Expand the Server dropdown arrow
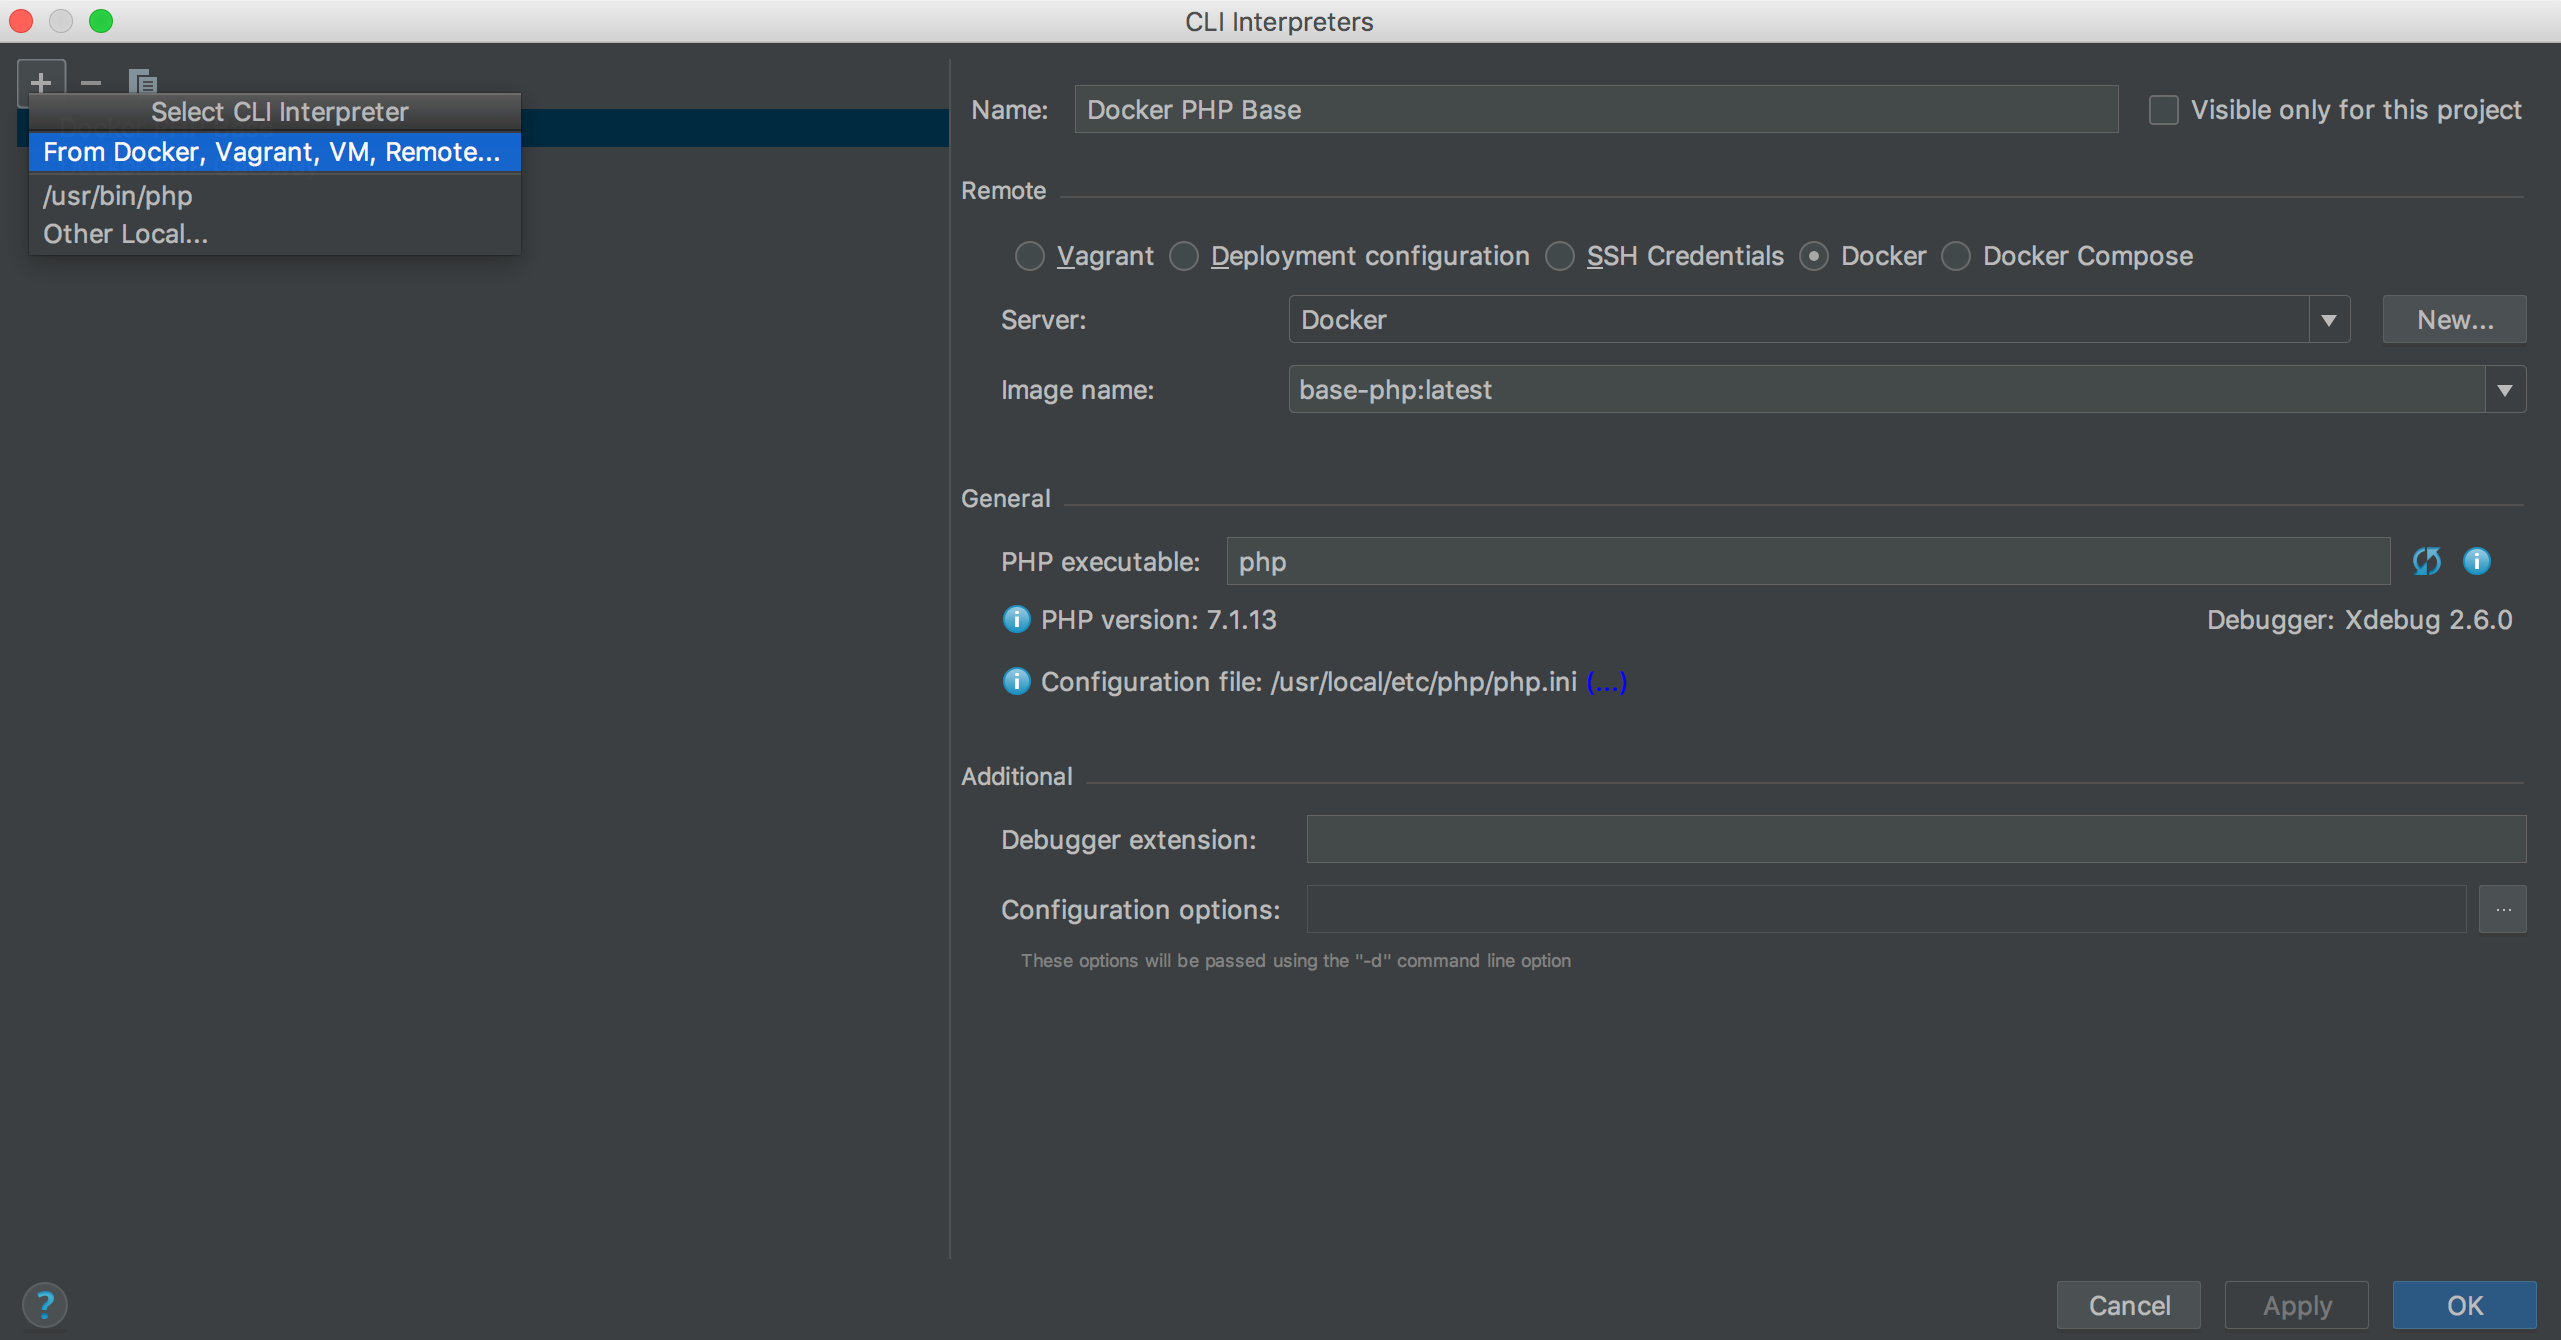This screenshot has width=2561, height=1340. tap(2328, 320)
